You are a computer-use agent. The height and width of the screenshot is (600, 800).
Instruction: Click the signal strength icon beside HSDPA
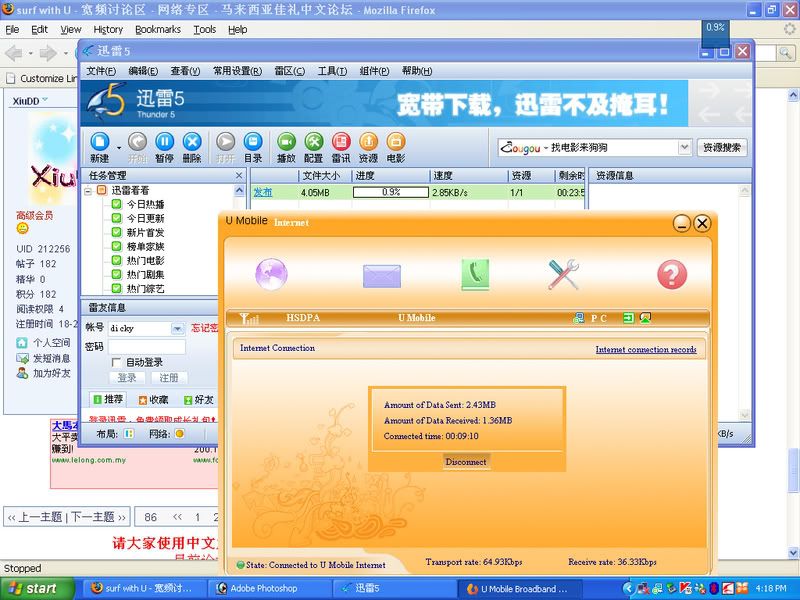(x=249, y=318)
